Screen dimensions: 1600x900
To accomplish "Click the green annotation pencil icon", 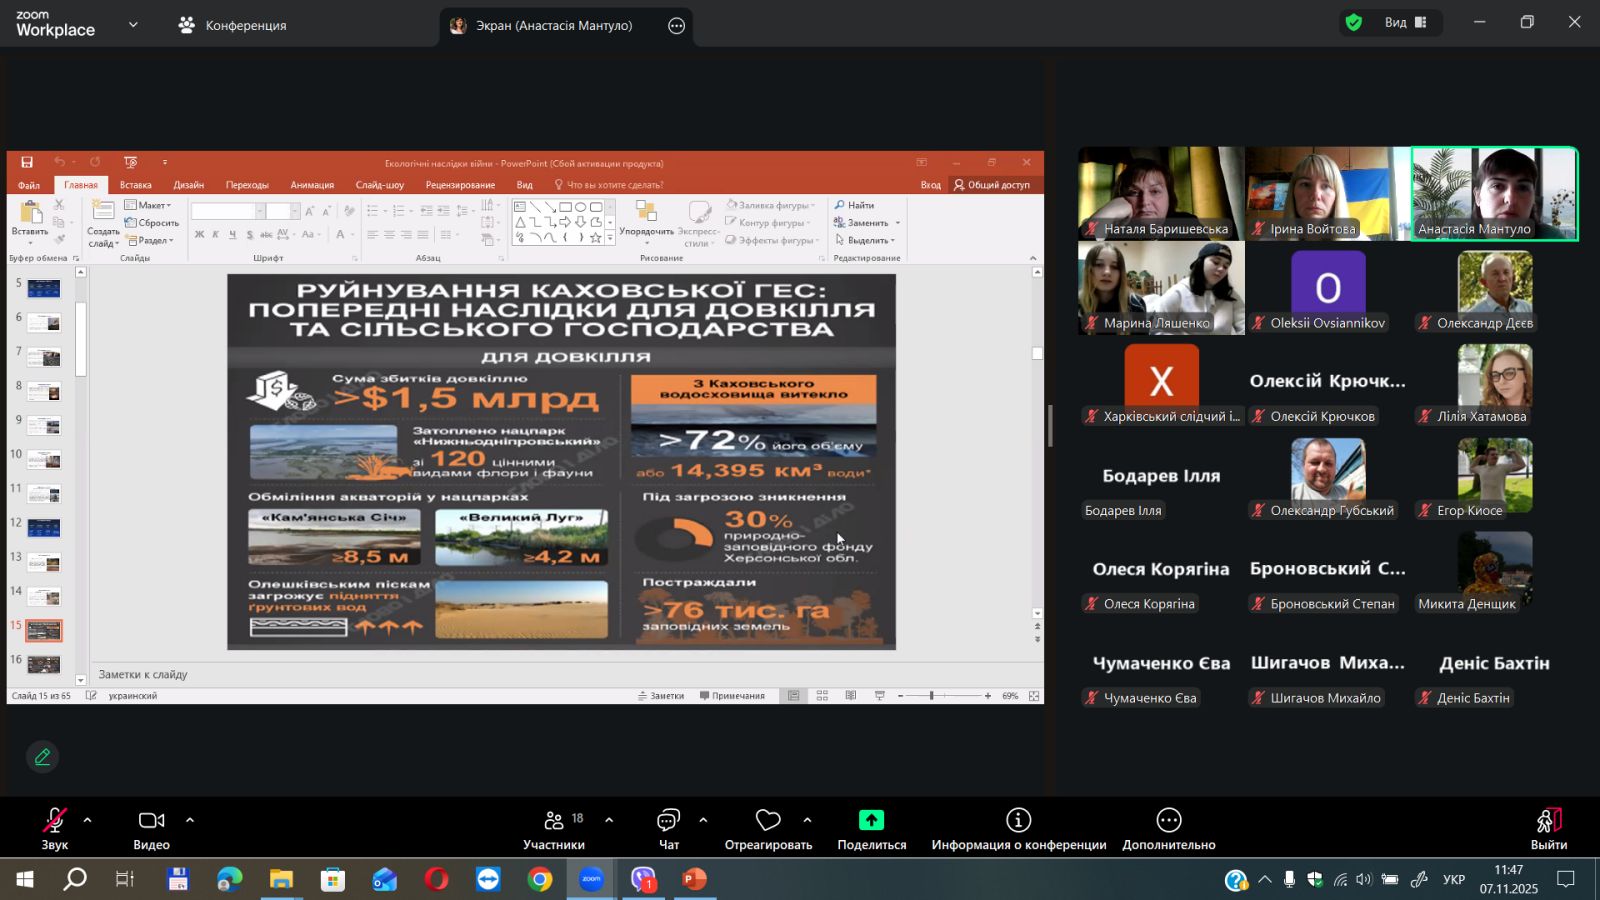I will 42,757.
